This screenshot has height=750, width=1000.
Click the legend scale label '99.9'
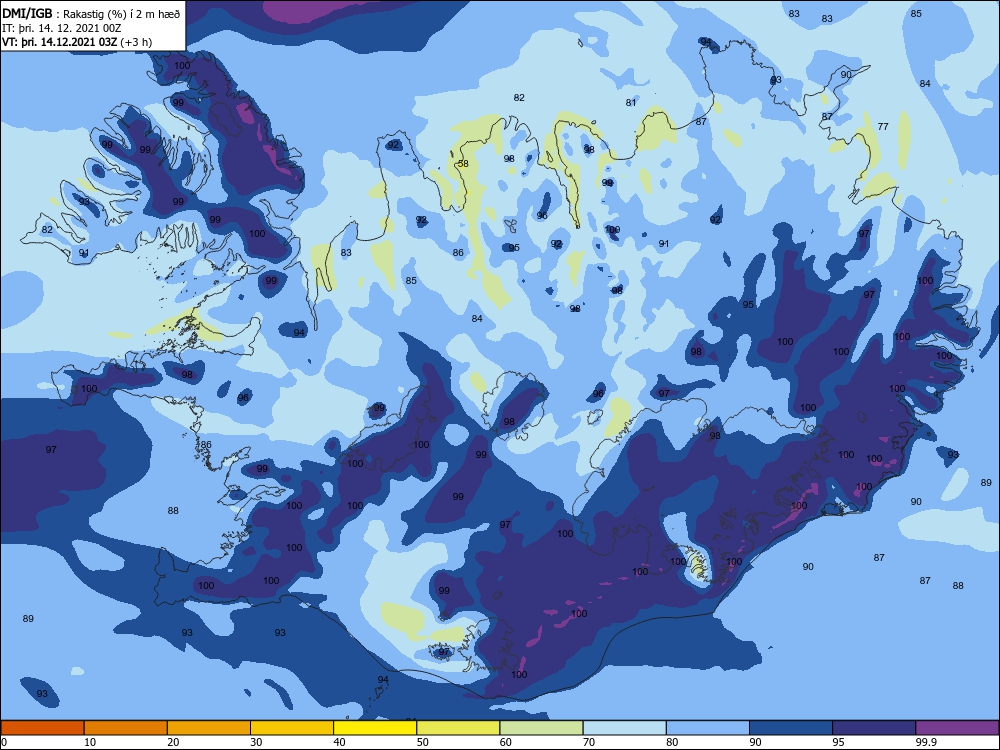(926, 742)
